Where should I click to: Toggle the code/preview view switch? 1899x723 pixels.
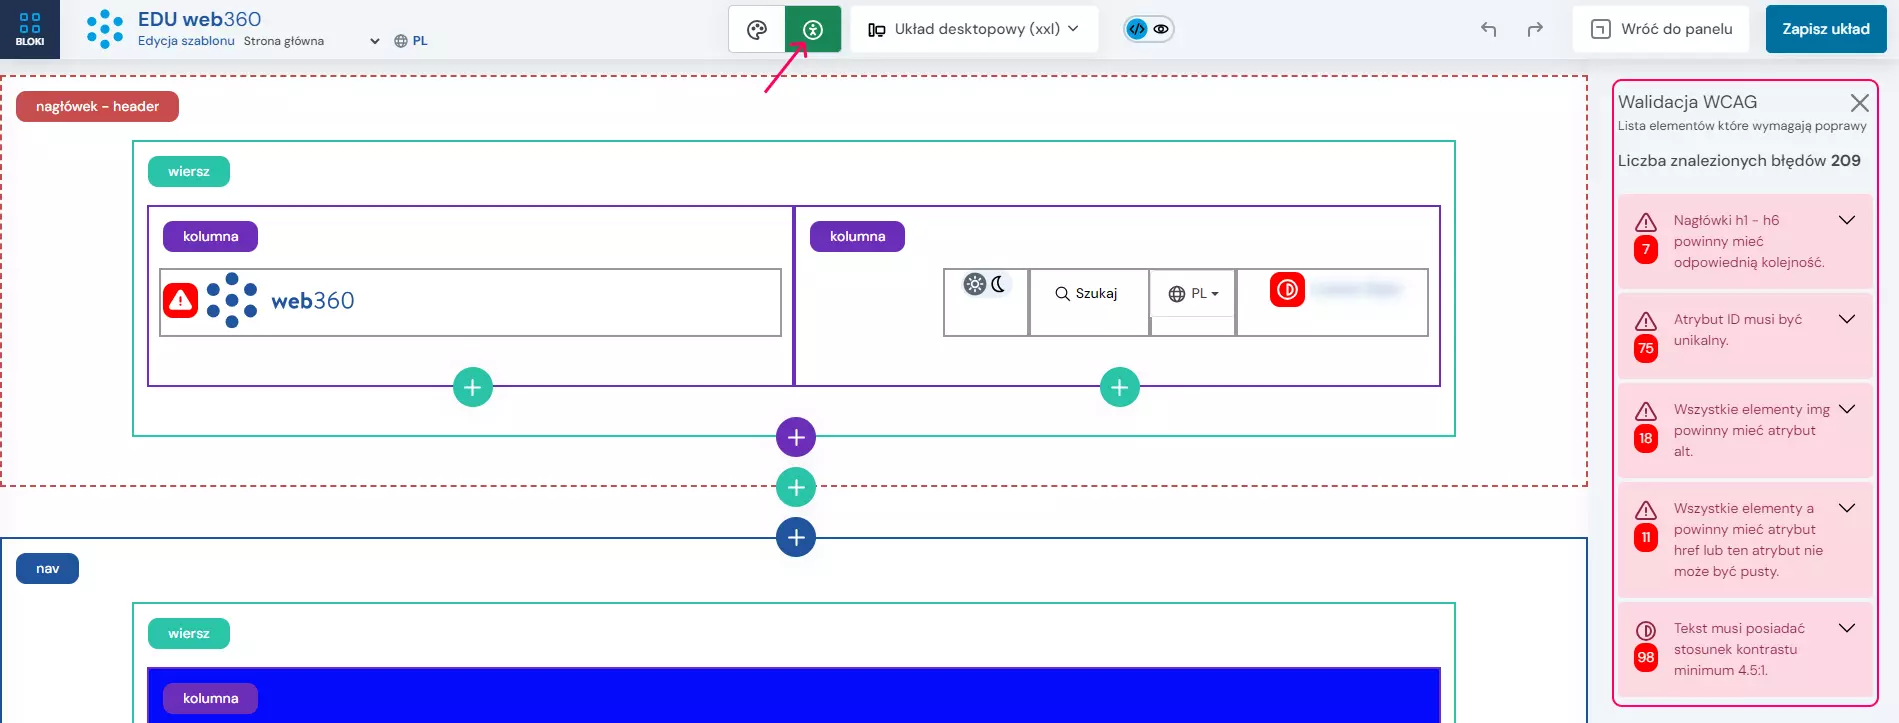tap(1148, 29)
